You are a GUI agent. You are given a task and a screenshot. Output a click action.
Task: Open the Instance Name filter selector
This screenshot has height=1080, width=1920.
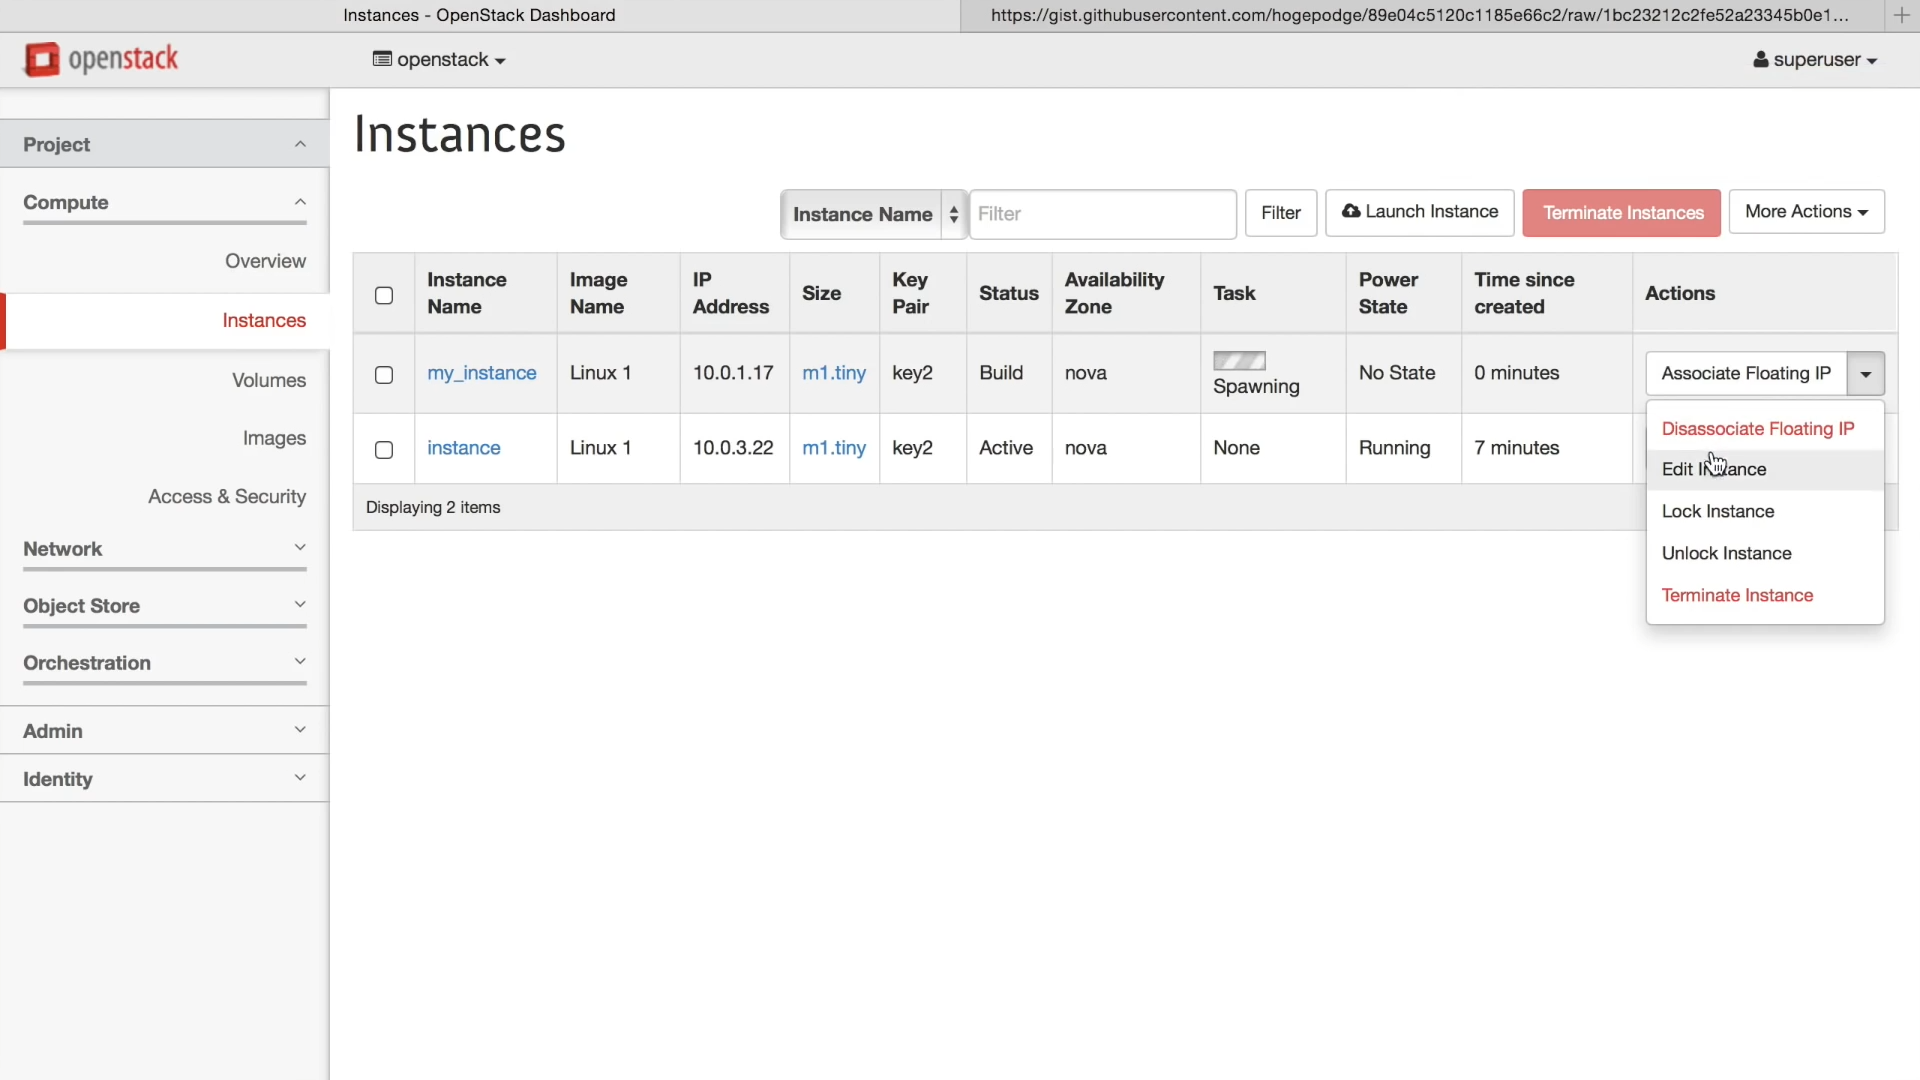pyautogui.click(x=873, y=214)
